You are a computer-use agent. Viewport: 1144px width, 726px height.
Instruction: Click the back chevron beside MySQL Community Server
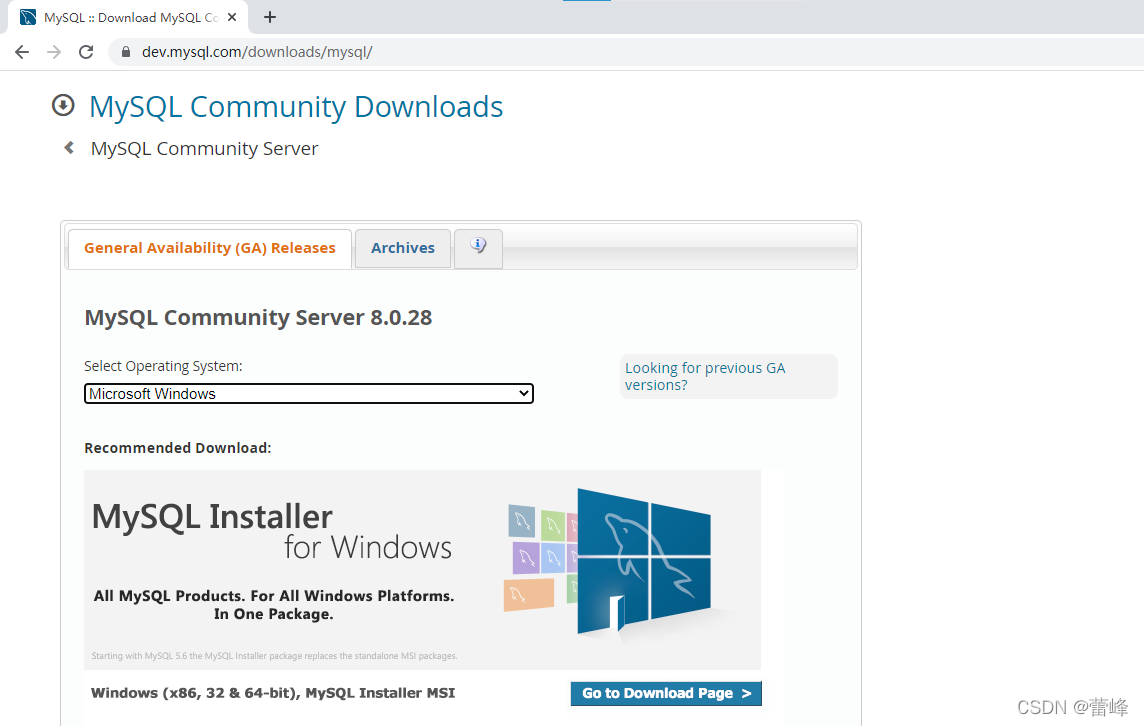pyautogui.click(x=69, y=147)
